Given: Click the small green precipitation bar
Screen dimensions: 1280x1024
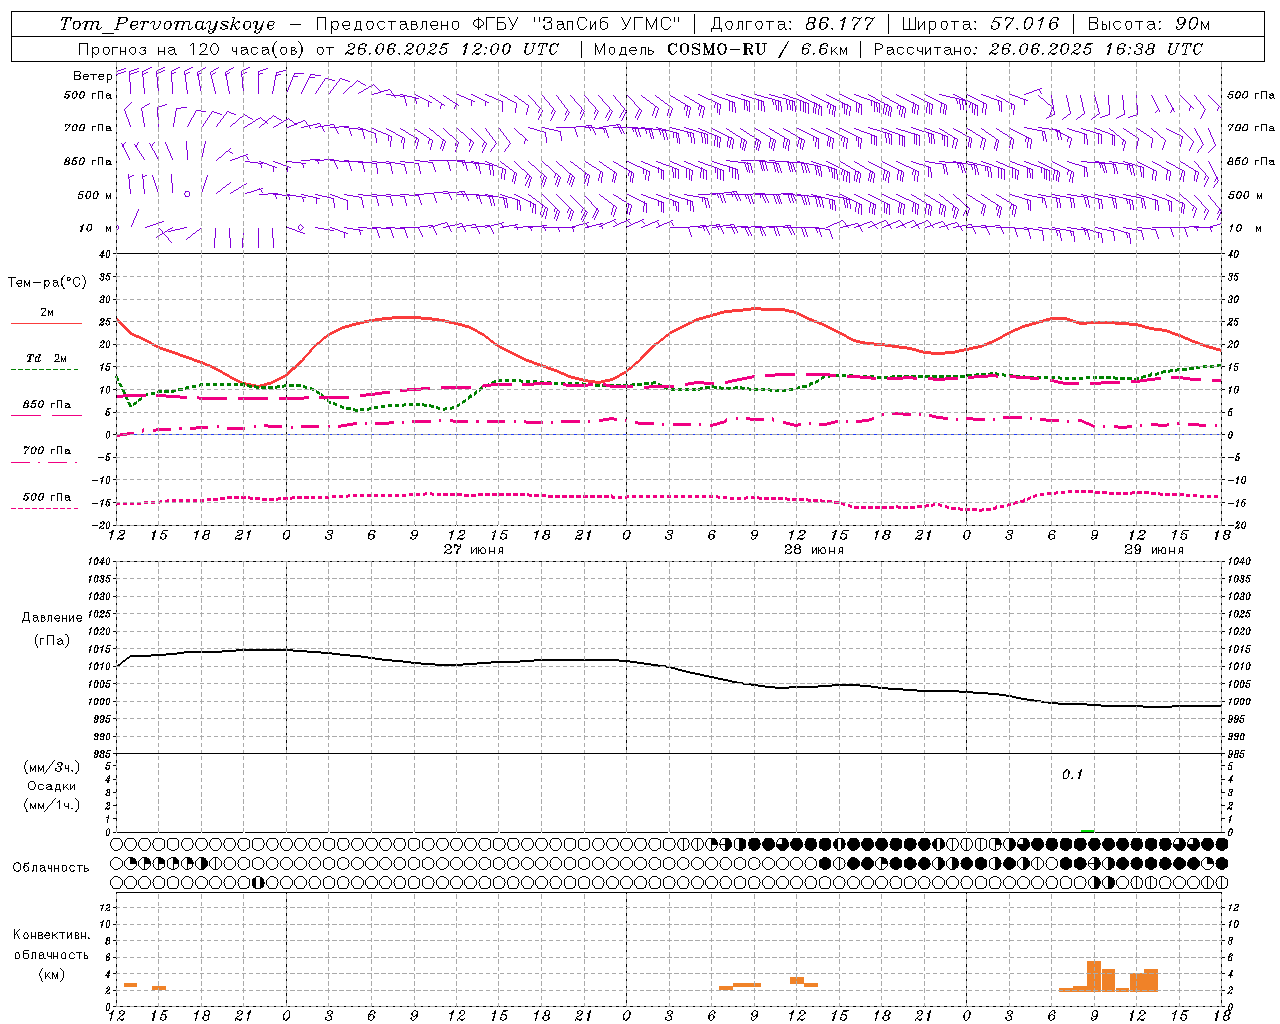Looking at the screenshot, I should click(1087, 831).
